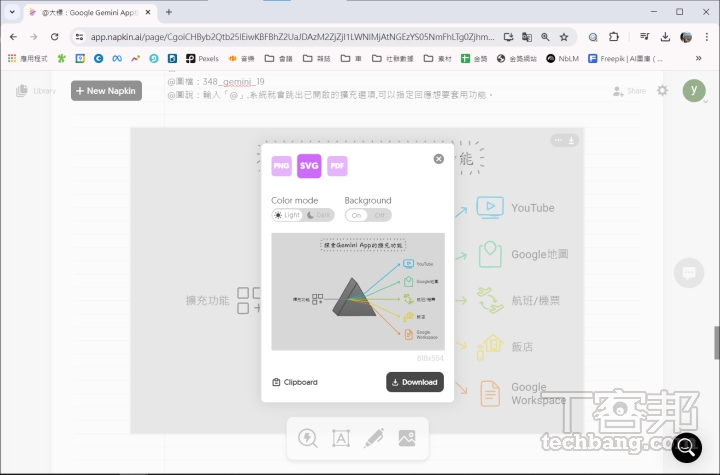This screenshot has width=720, height=475.
Task: Switch color mode to Light
Action: click(x=287, y=215)
